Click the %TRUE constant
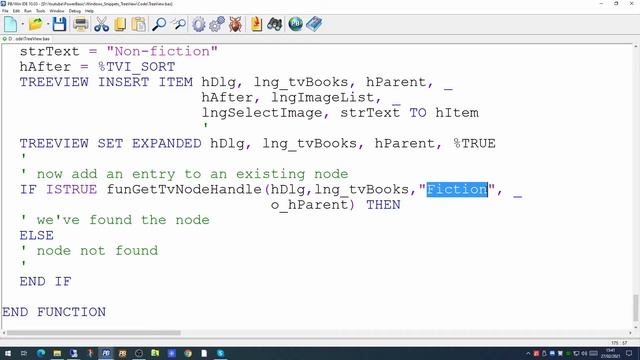This screenshot has width=640, height=360. pos(474,144)
